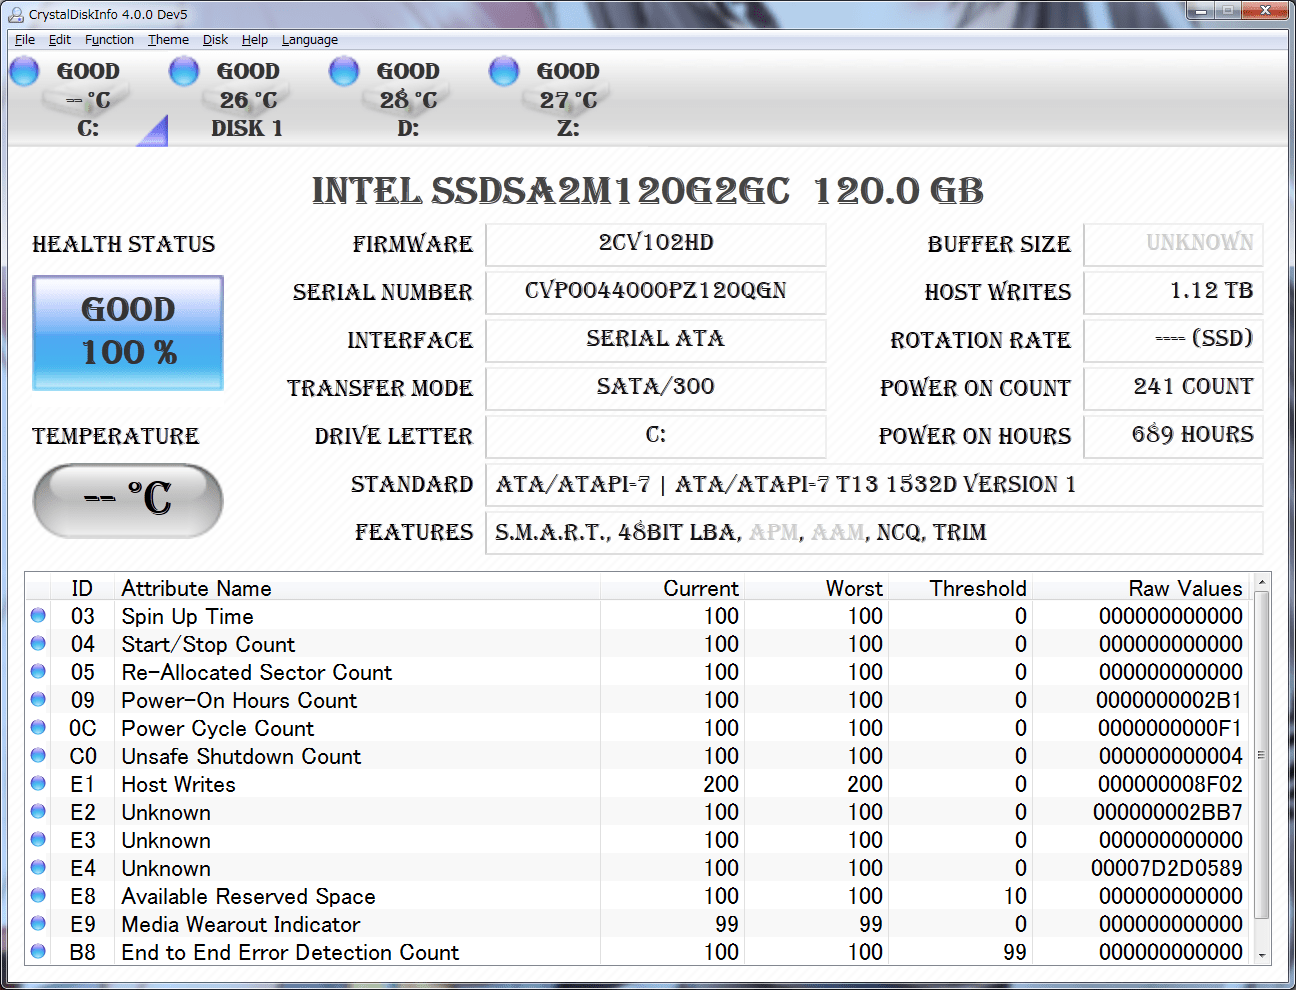Click the transfer mode field SATA/300
This screenshot has width=1296, height=990.
656,388
